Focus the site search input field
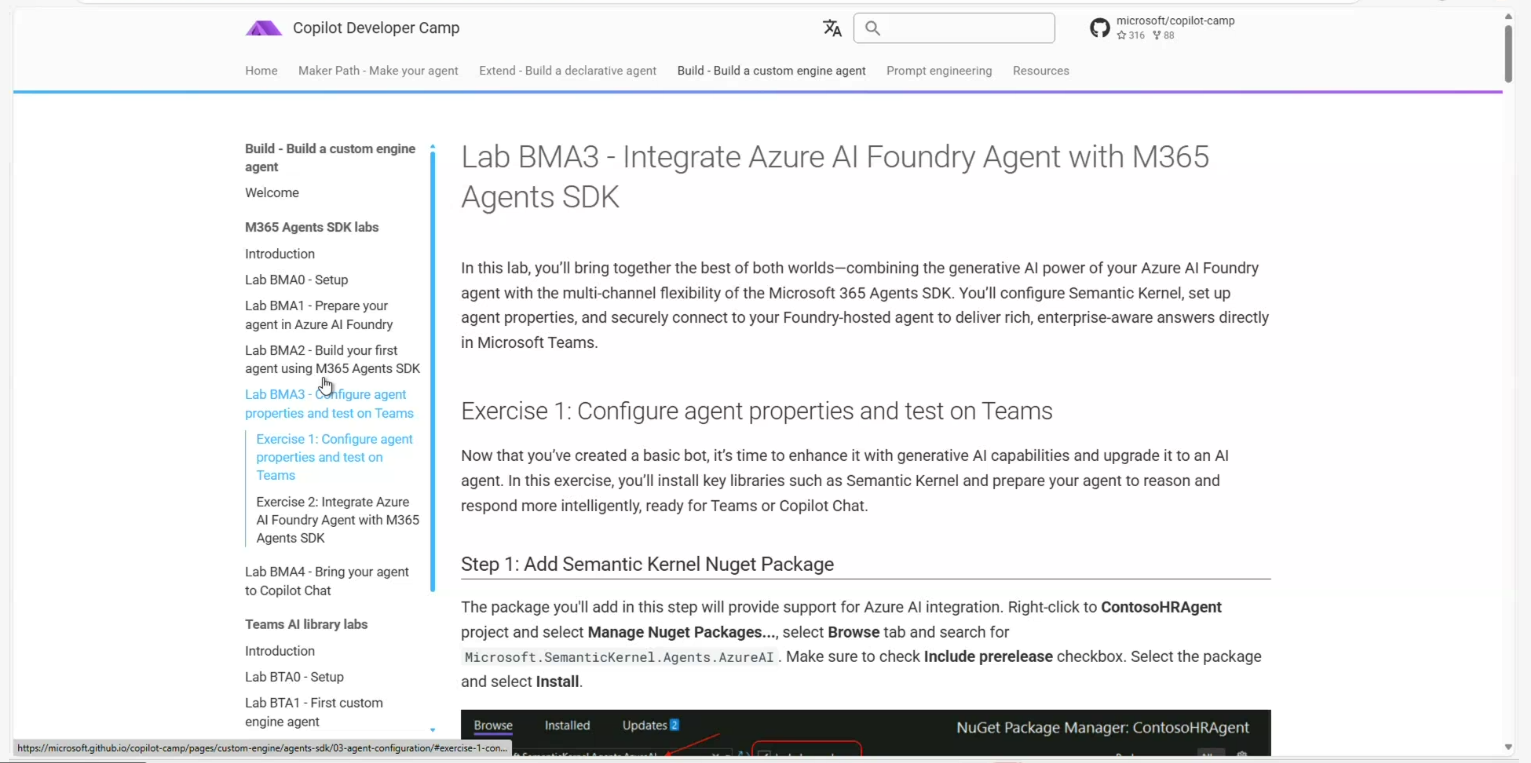This screenshot has height=763, width=1531. (954, 28)
